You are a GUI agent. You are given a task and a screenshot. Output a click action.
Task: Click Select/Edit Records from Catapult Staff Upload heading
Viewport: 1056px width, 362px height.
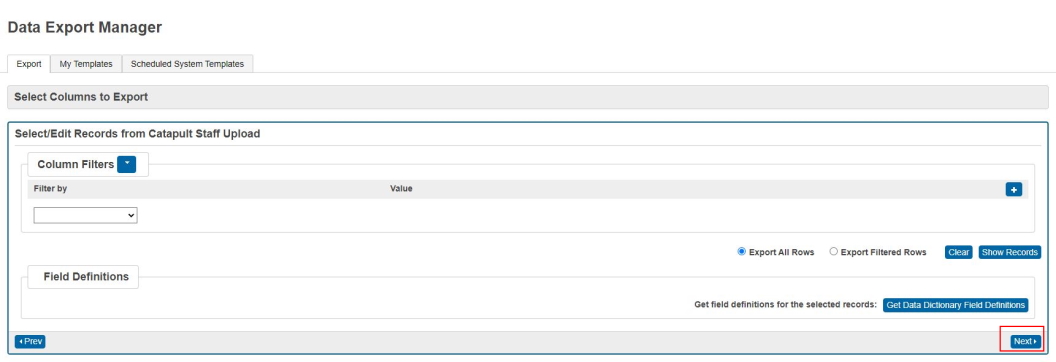click(x=137, y=134)
